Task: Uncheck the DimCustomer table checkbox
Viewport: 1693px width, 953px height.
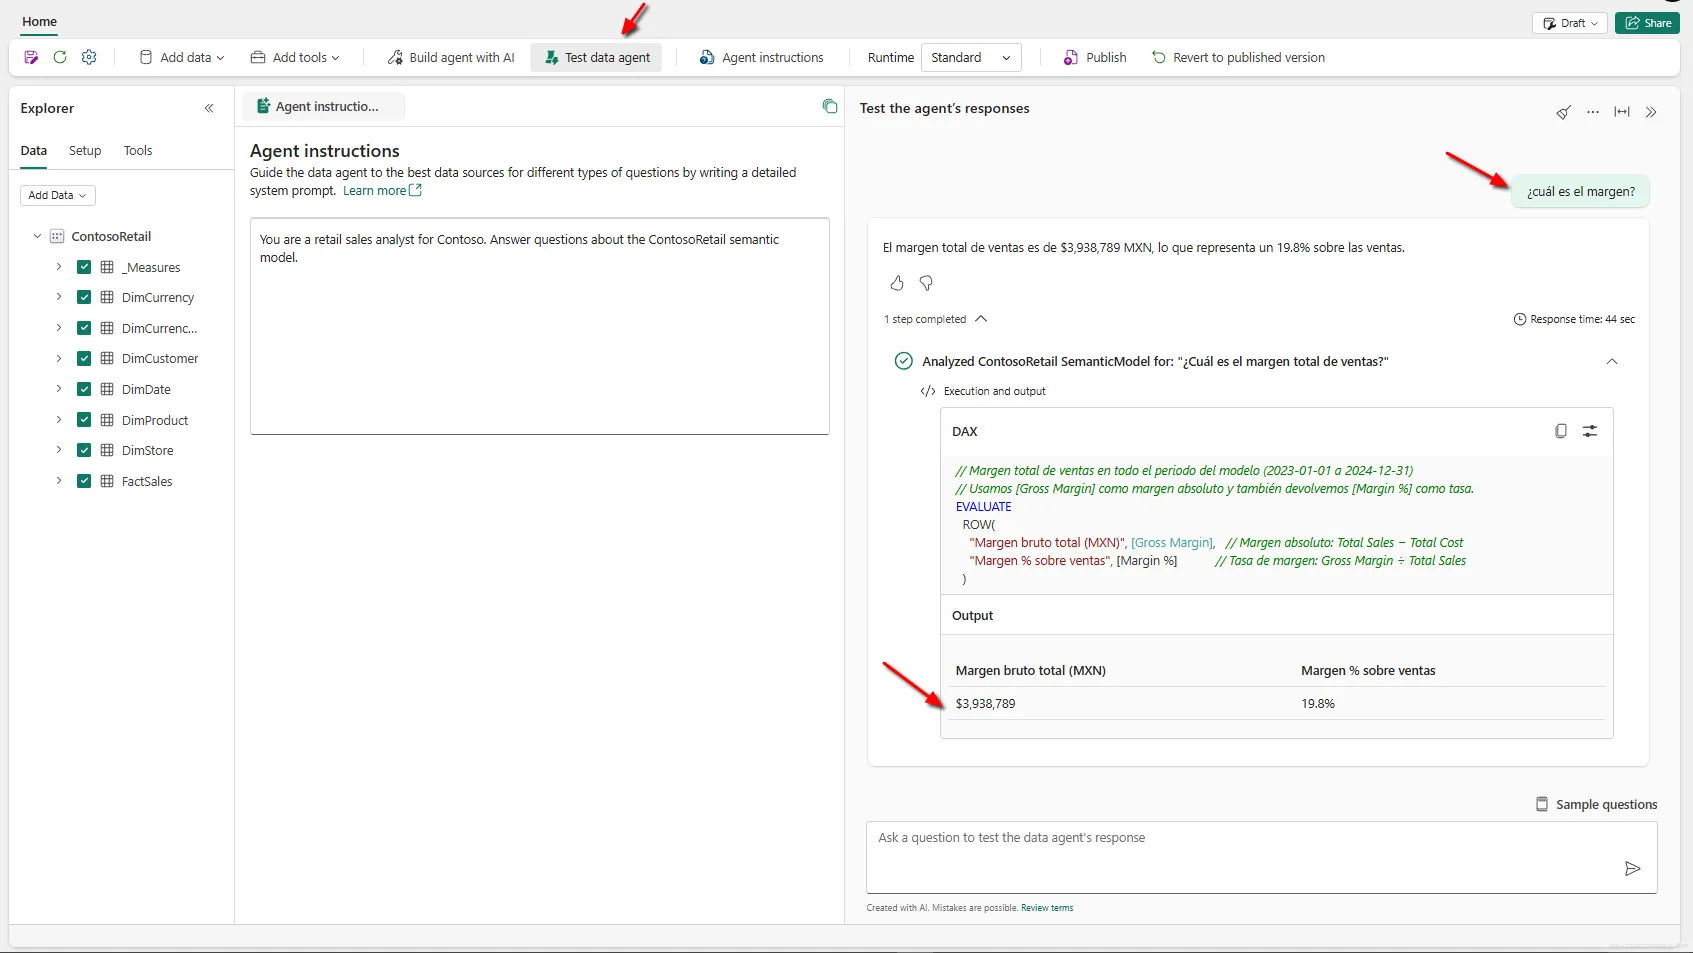Action: [84, 358]
